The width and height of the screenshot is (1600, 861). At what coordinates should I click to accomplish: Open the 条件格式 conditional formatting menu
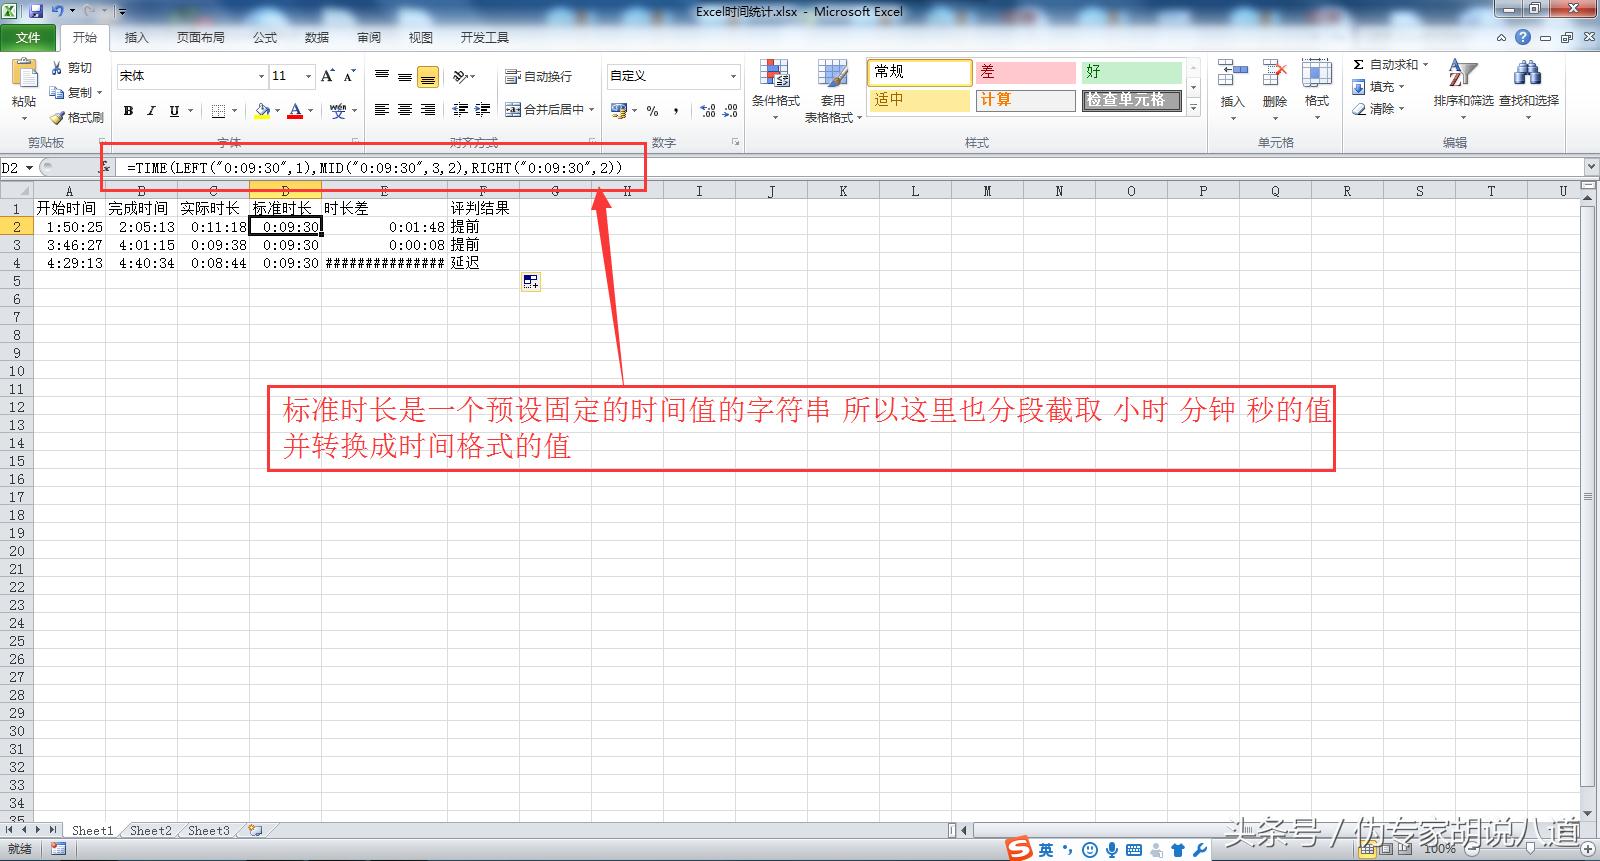point(775,90)
